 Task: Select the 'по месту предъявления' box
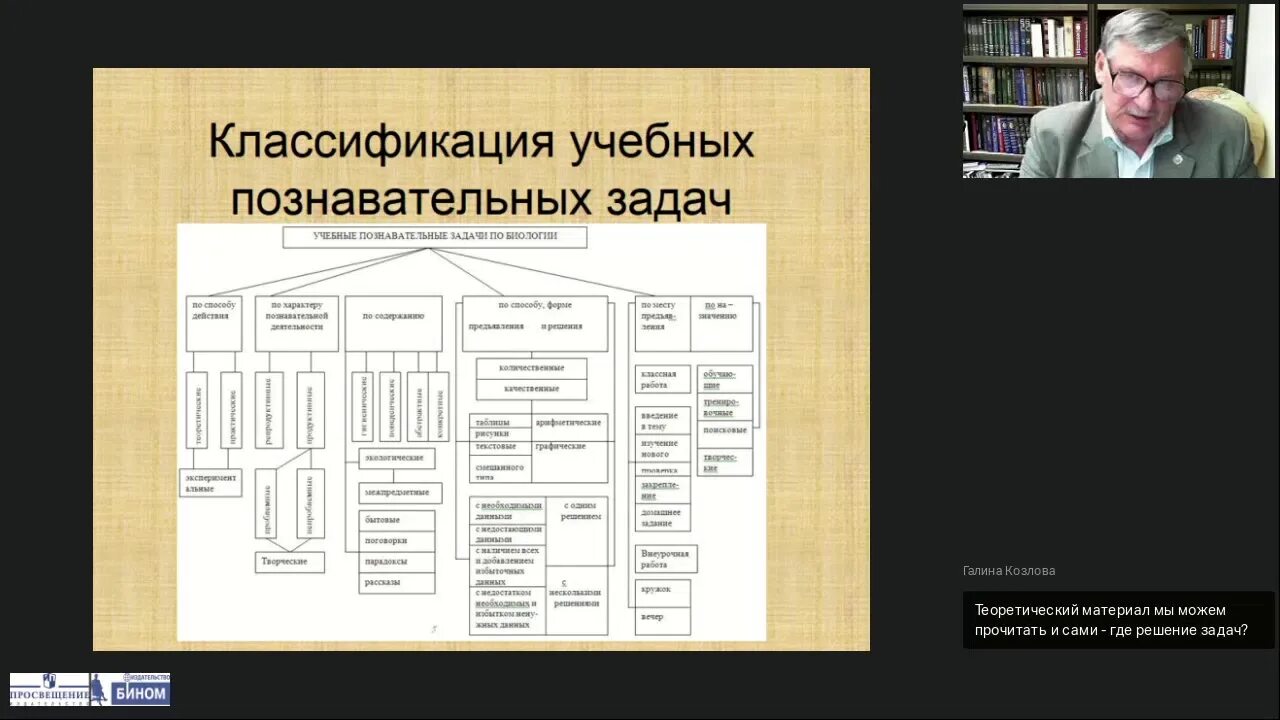[x=662, y=323]
